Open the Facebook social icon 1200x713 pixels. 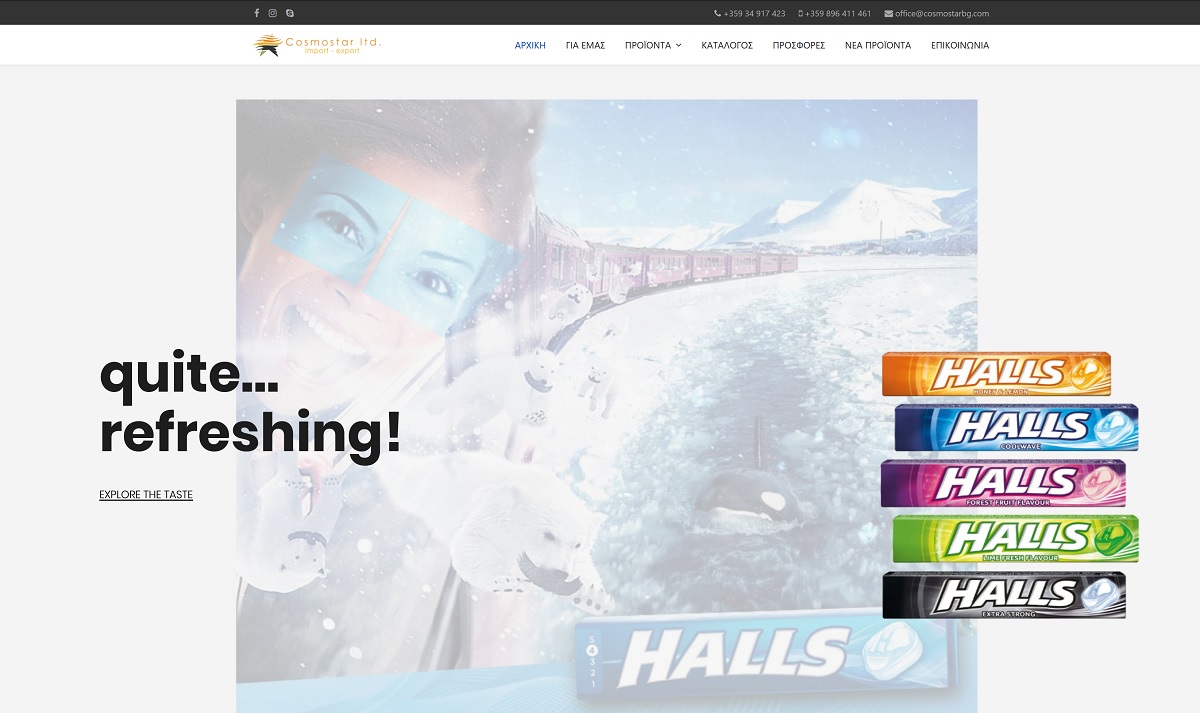[256, 13]
